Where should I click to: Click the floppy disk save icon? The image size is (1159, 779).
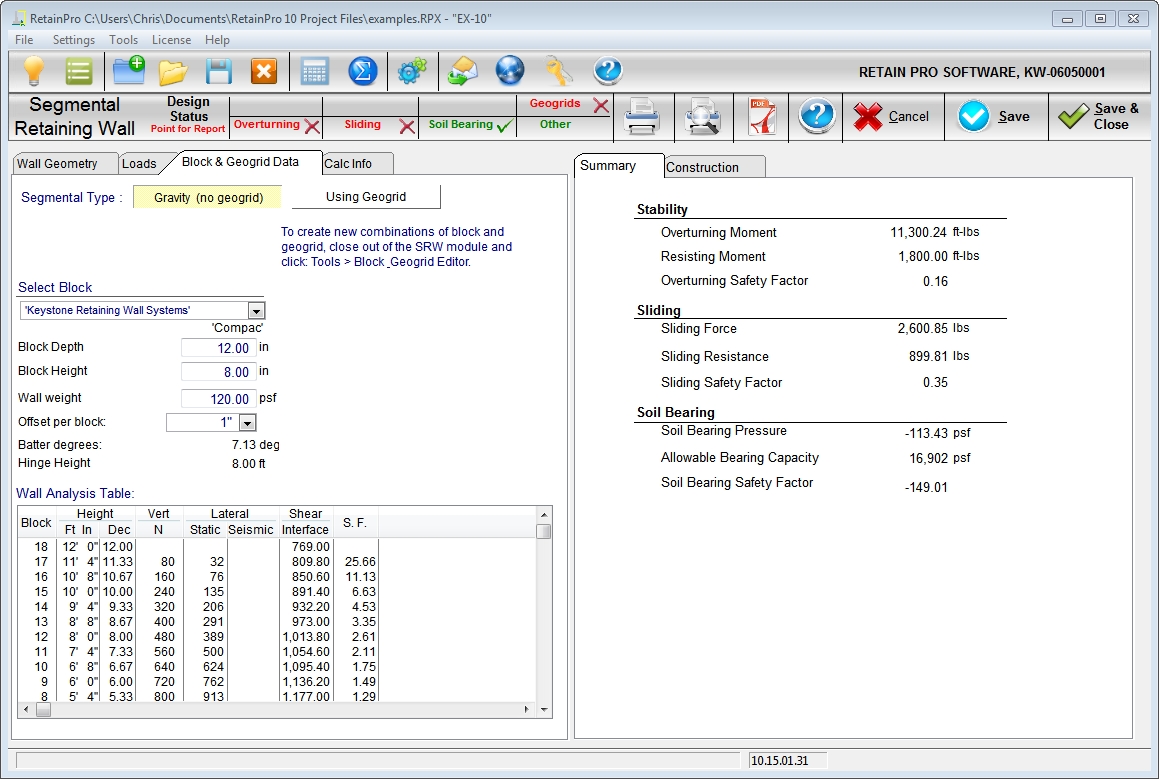tap(219, 71)
